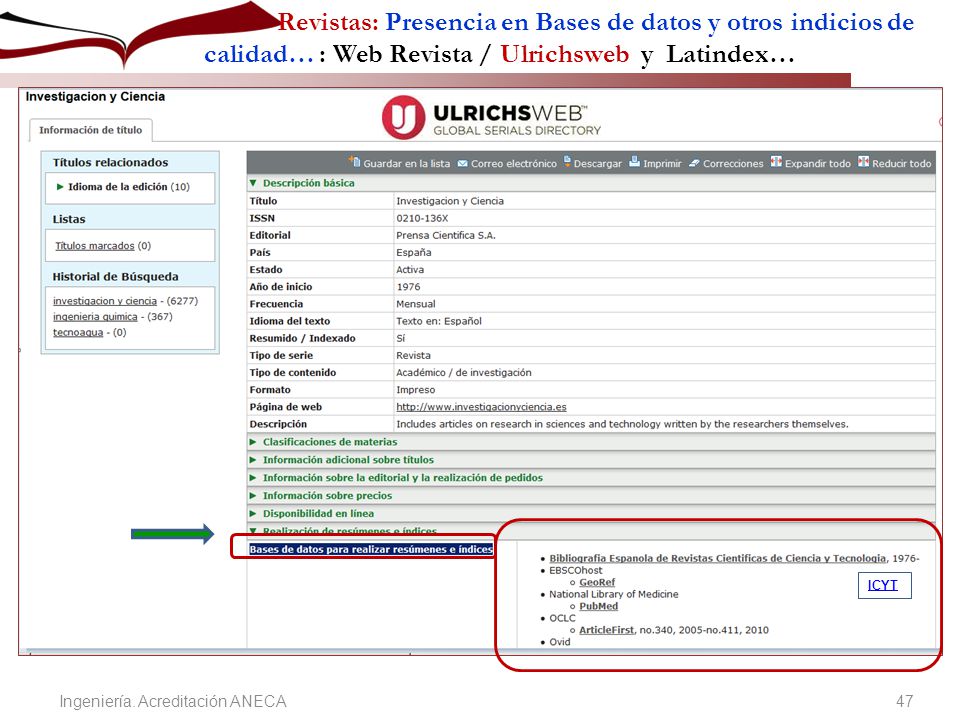Image resolution: width=960 pixels, height=720 pixels.
Task: Click the Listas panel heading
Action: (x=69, y=219)
